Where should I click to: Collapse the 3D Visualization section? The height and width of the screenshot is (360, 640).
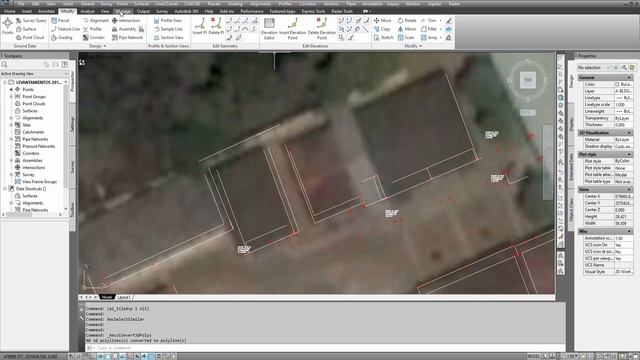coord(629,133)
